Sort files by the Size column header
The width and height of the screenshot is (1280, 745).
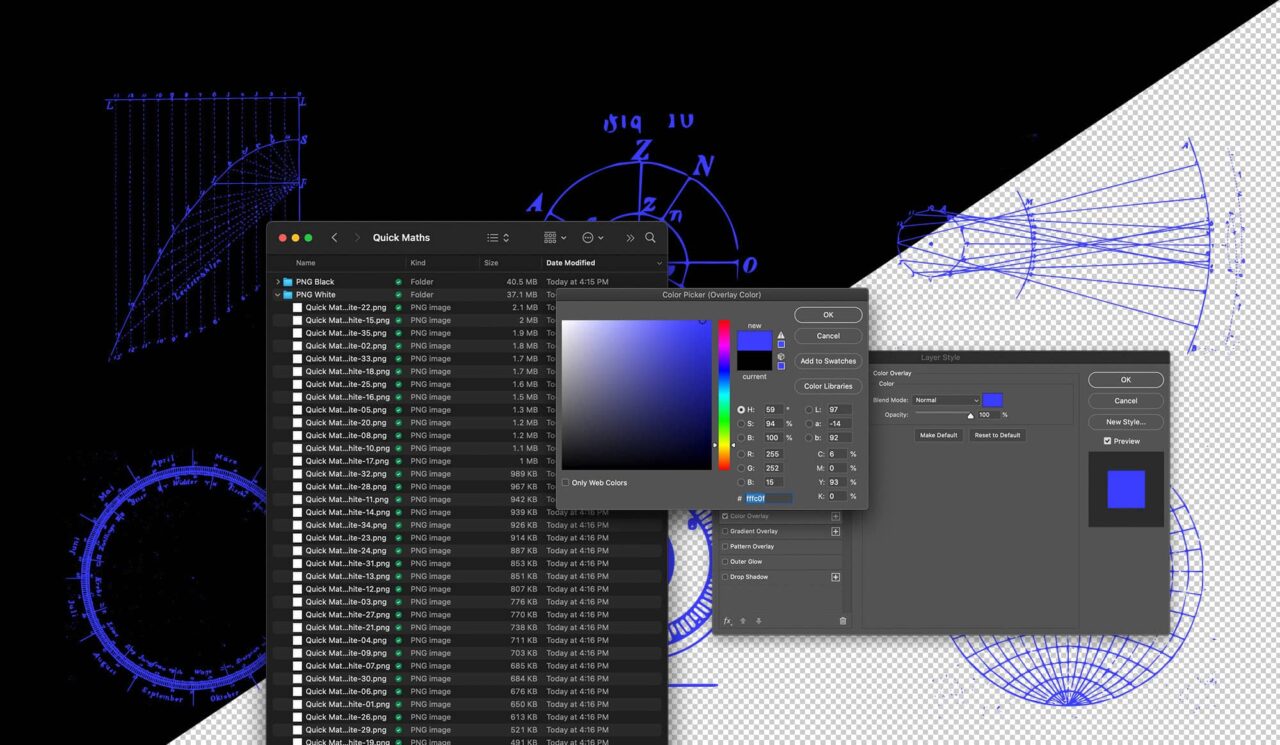point(489,262)
